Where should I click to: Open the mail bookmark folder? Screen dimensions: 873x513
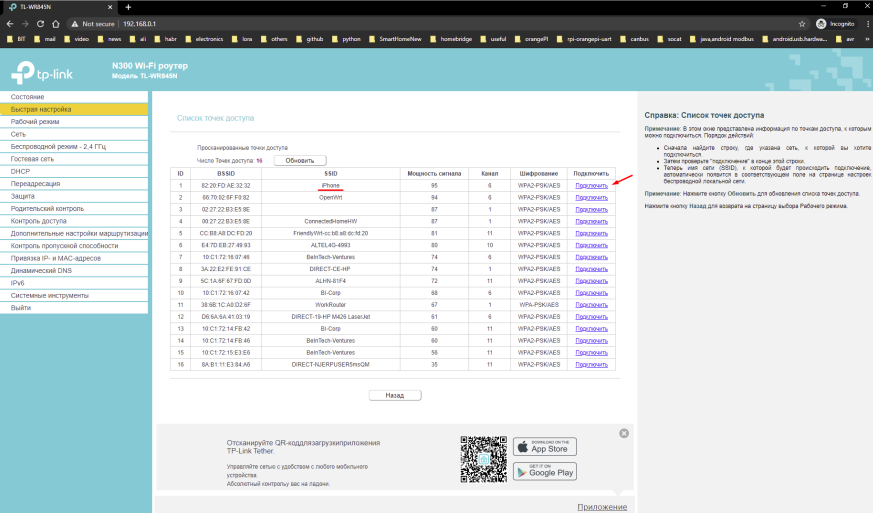coord(45,39)
